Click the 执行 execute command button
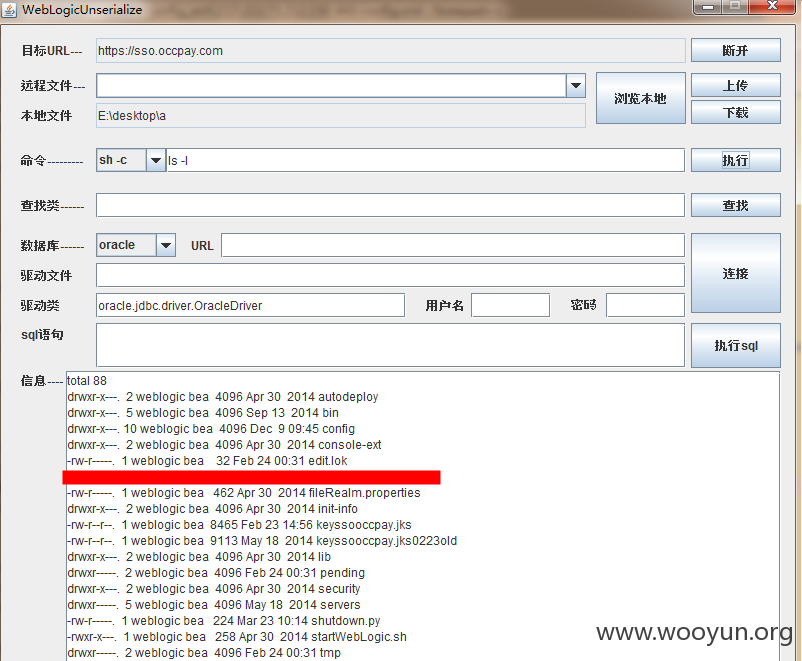Viewport: 802px width, 661px height. coord(736,160)
